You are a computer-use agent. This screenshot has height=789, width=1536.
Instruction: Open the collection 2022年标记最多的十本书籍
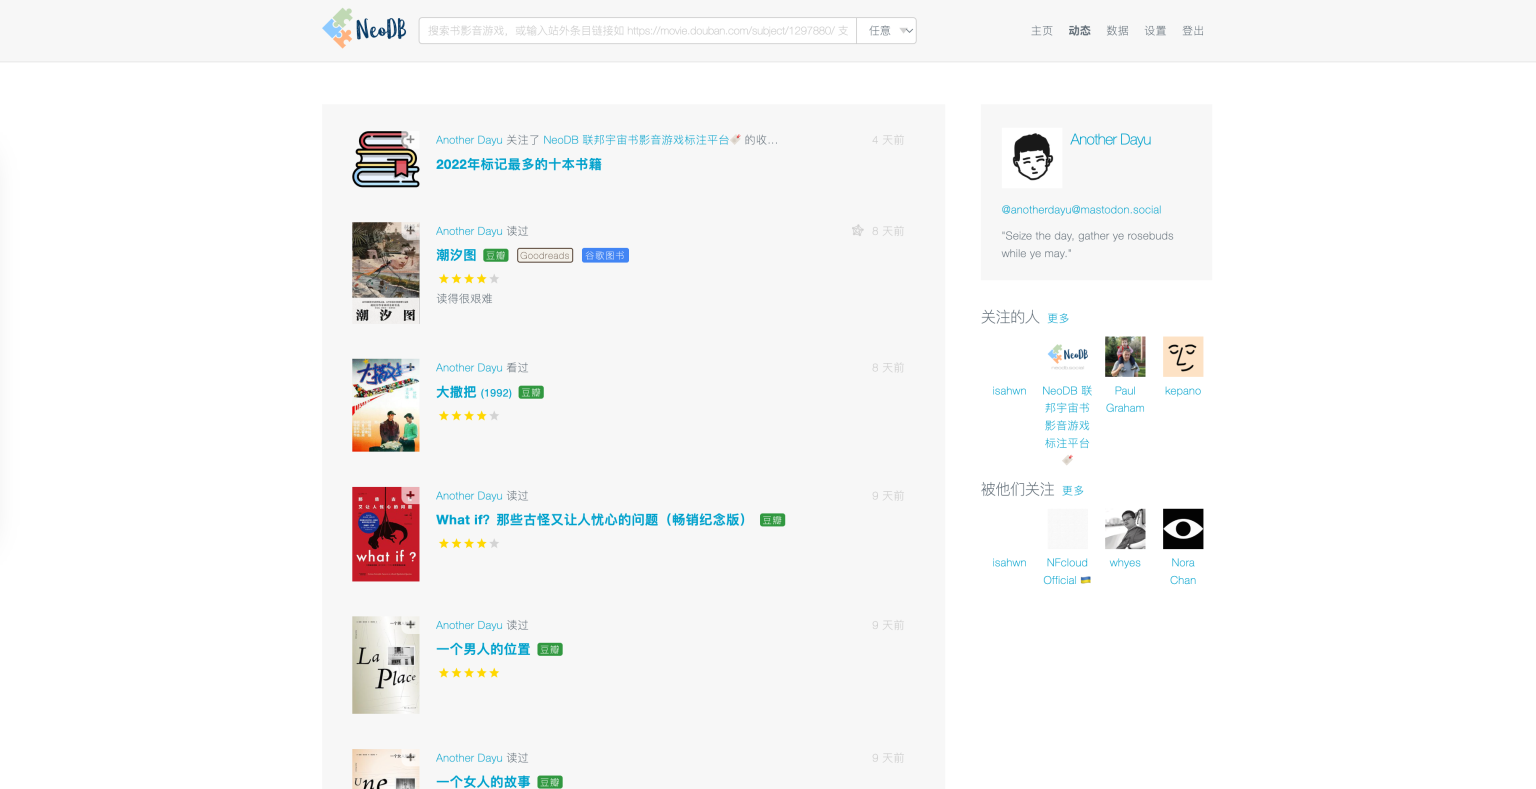pos(519,162)
